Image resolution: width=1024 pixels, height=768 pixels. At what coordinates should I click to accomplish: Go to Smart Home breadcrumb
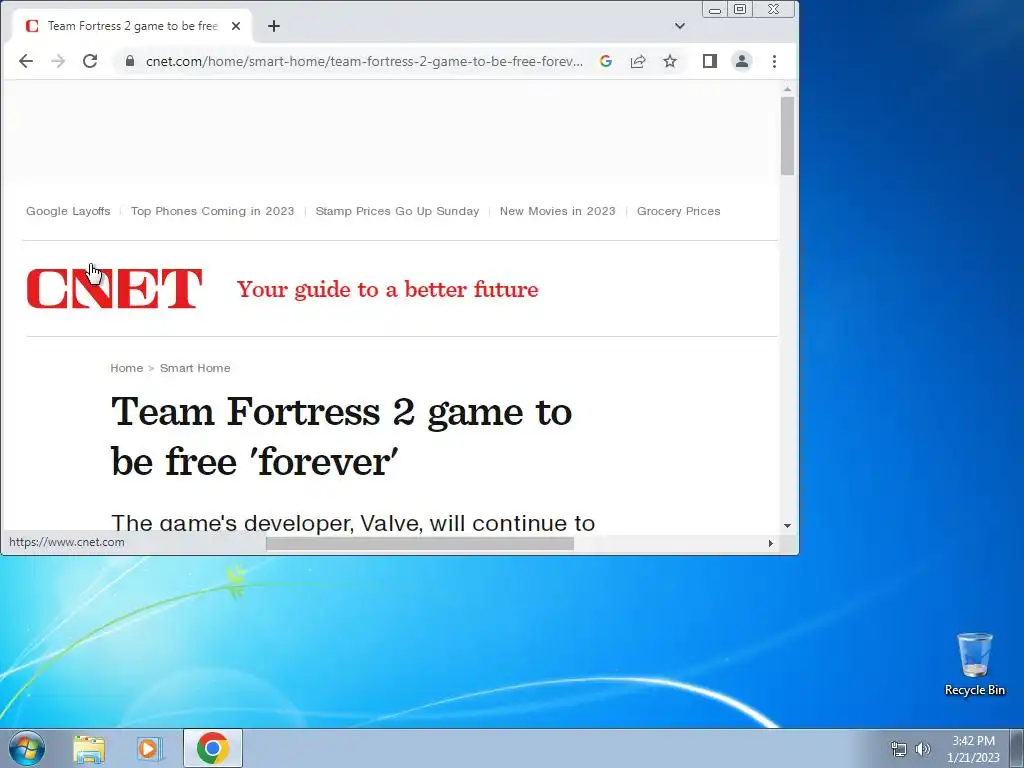pos(195,368)
